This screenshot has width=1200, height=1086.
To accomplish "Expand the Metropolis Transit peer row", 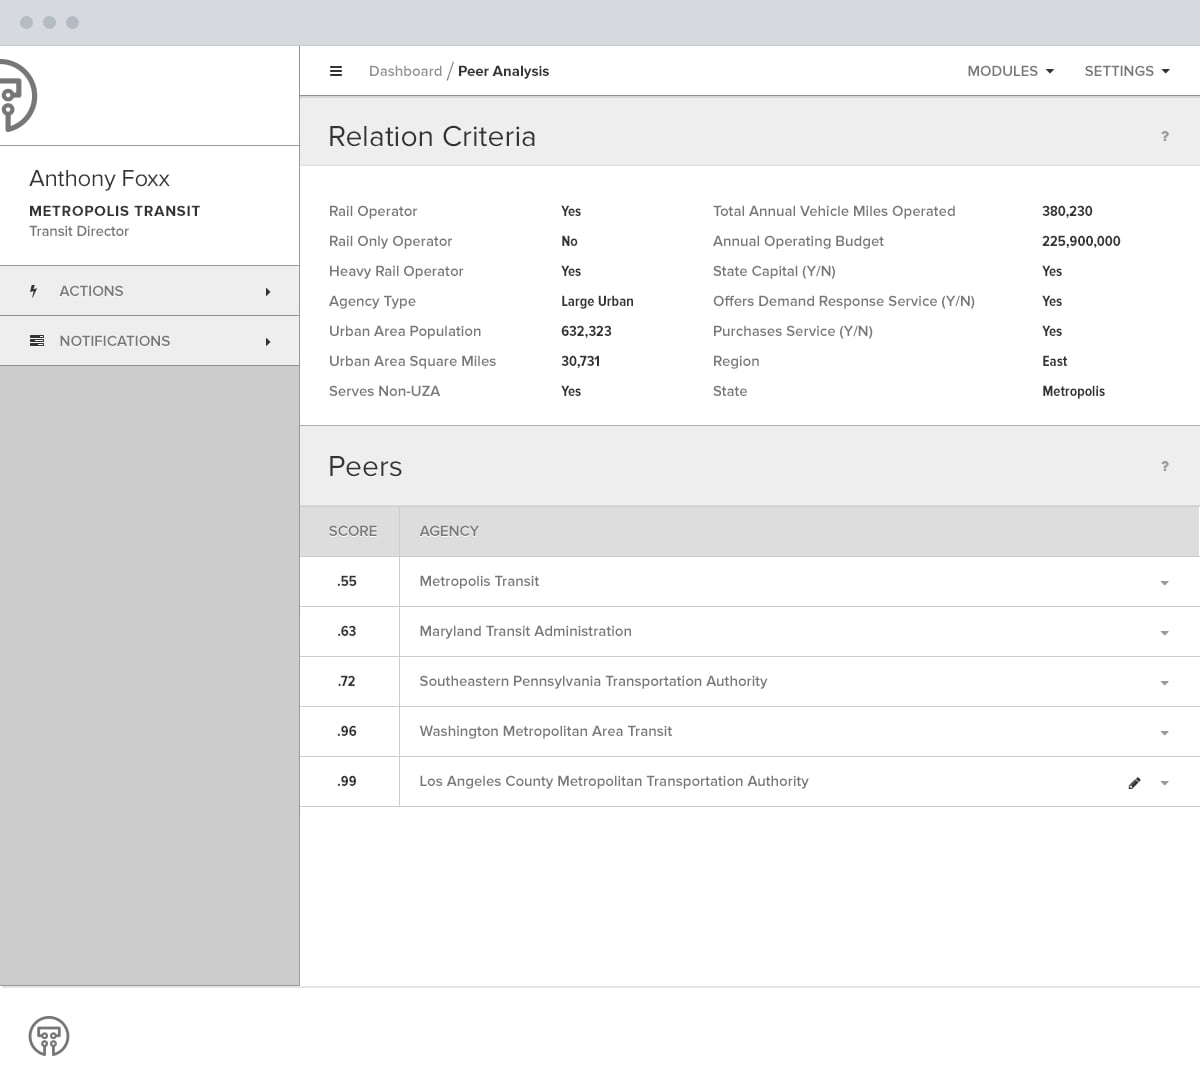I will coord(1164,583).
